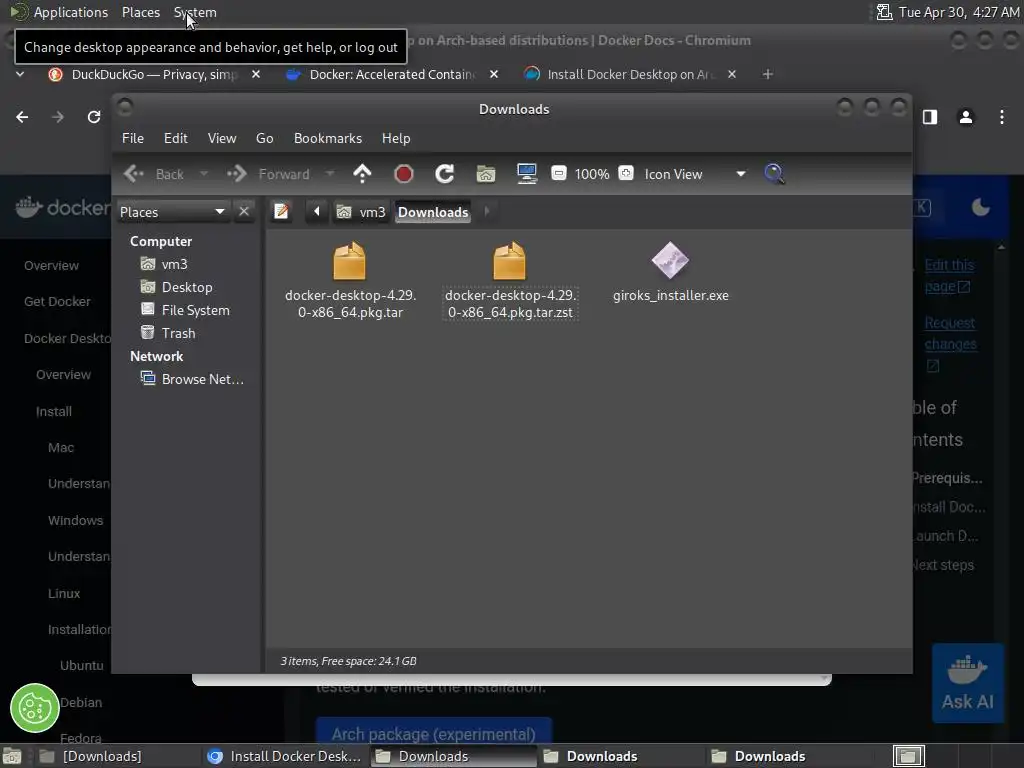Viewport: 1024px width, 768px height.
Task: Toggle Docker docs dark mode moon
Action: coord(980,208)
